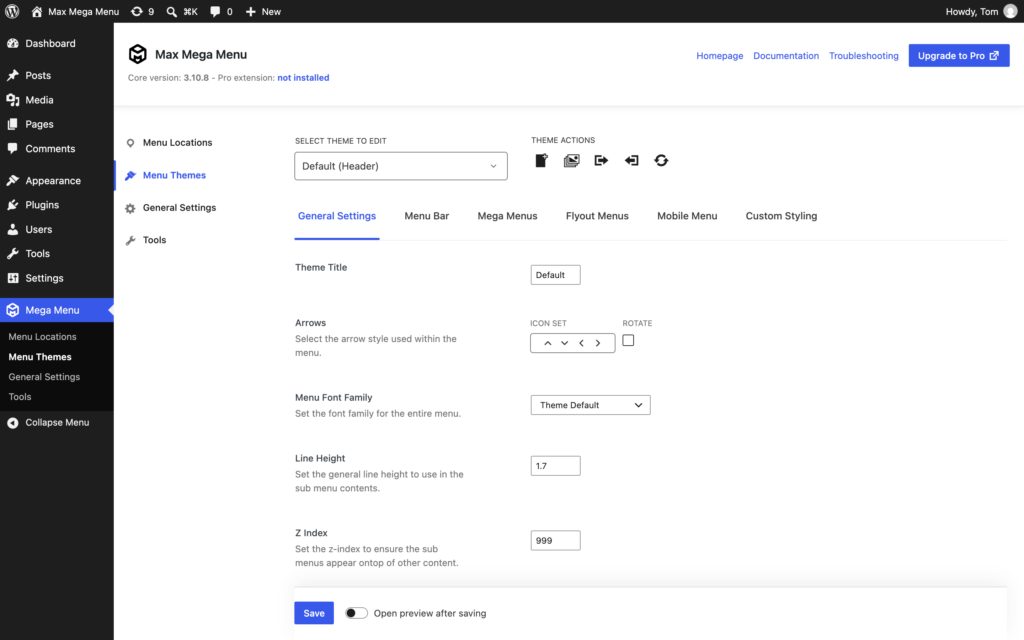Check the Rotate arrows checkbox

click(x=628, y=340)
